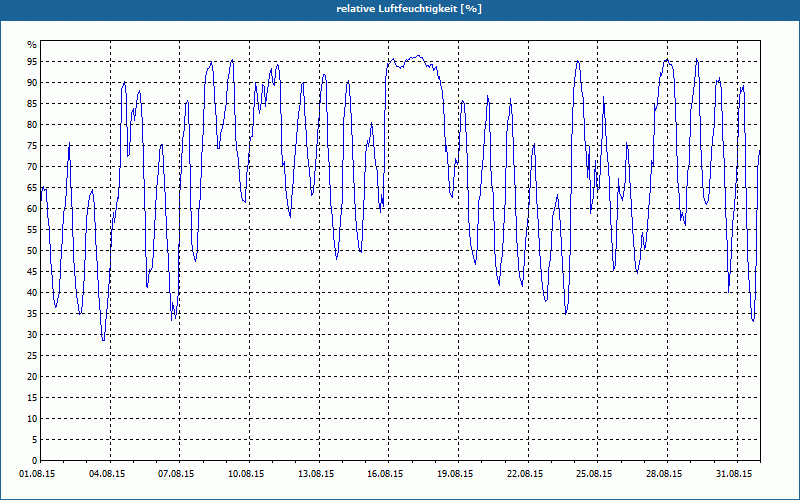Click the date label 25.08.15
The width and height of the screenshot is (800, 500).
tap(594, 474)
